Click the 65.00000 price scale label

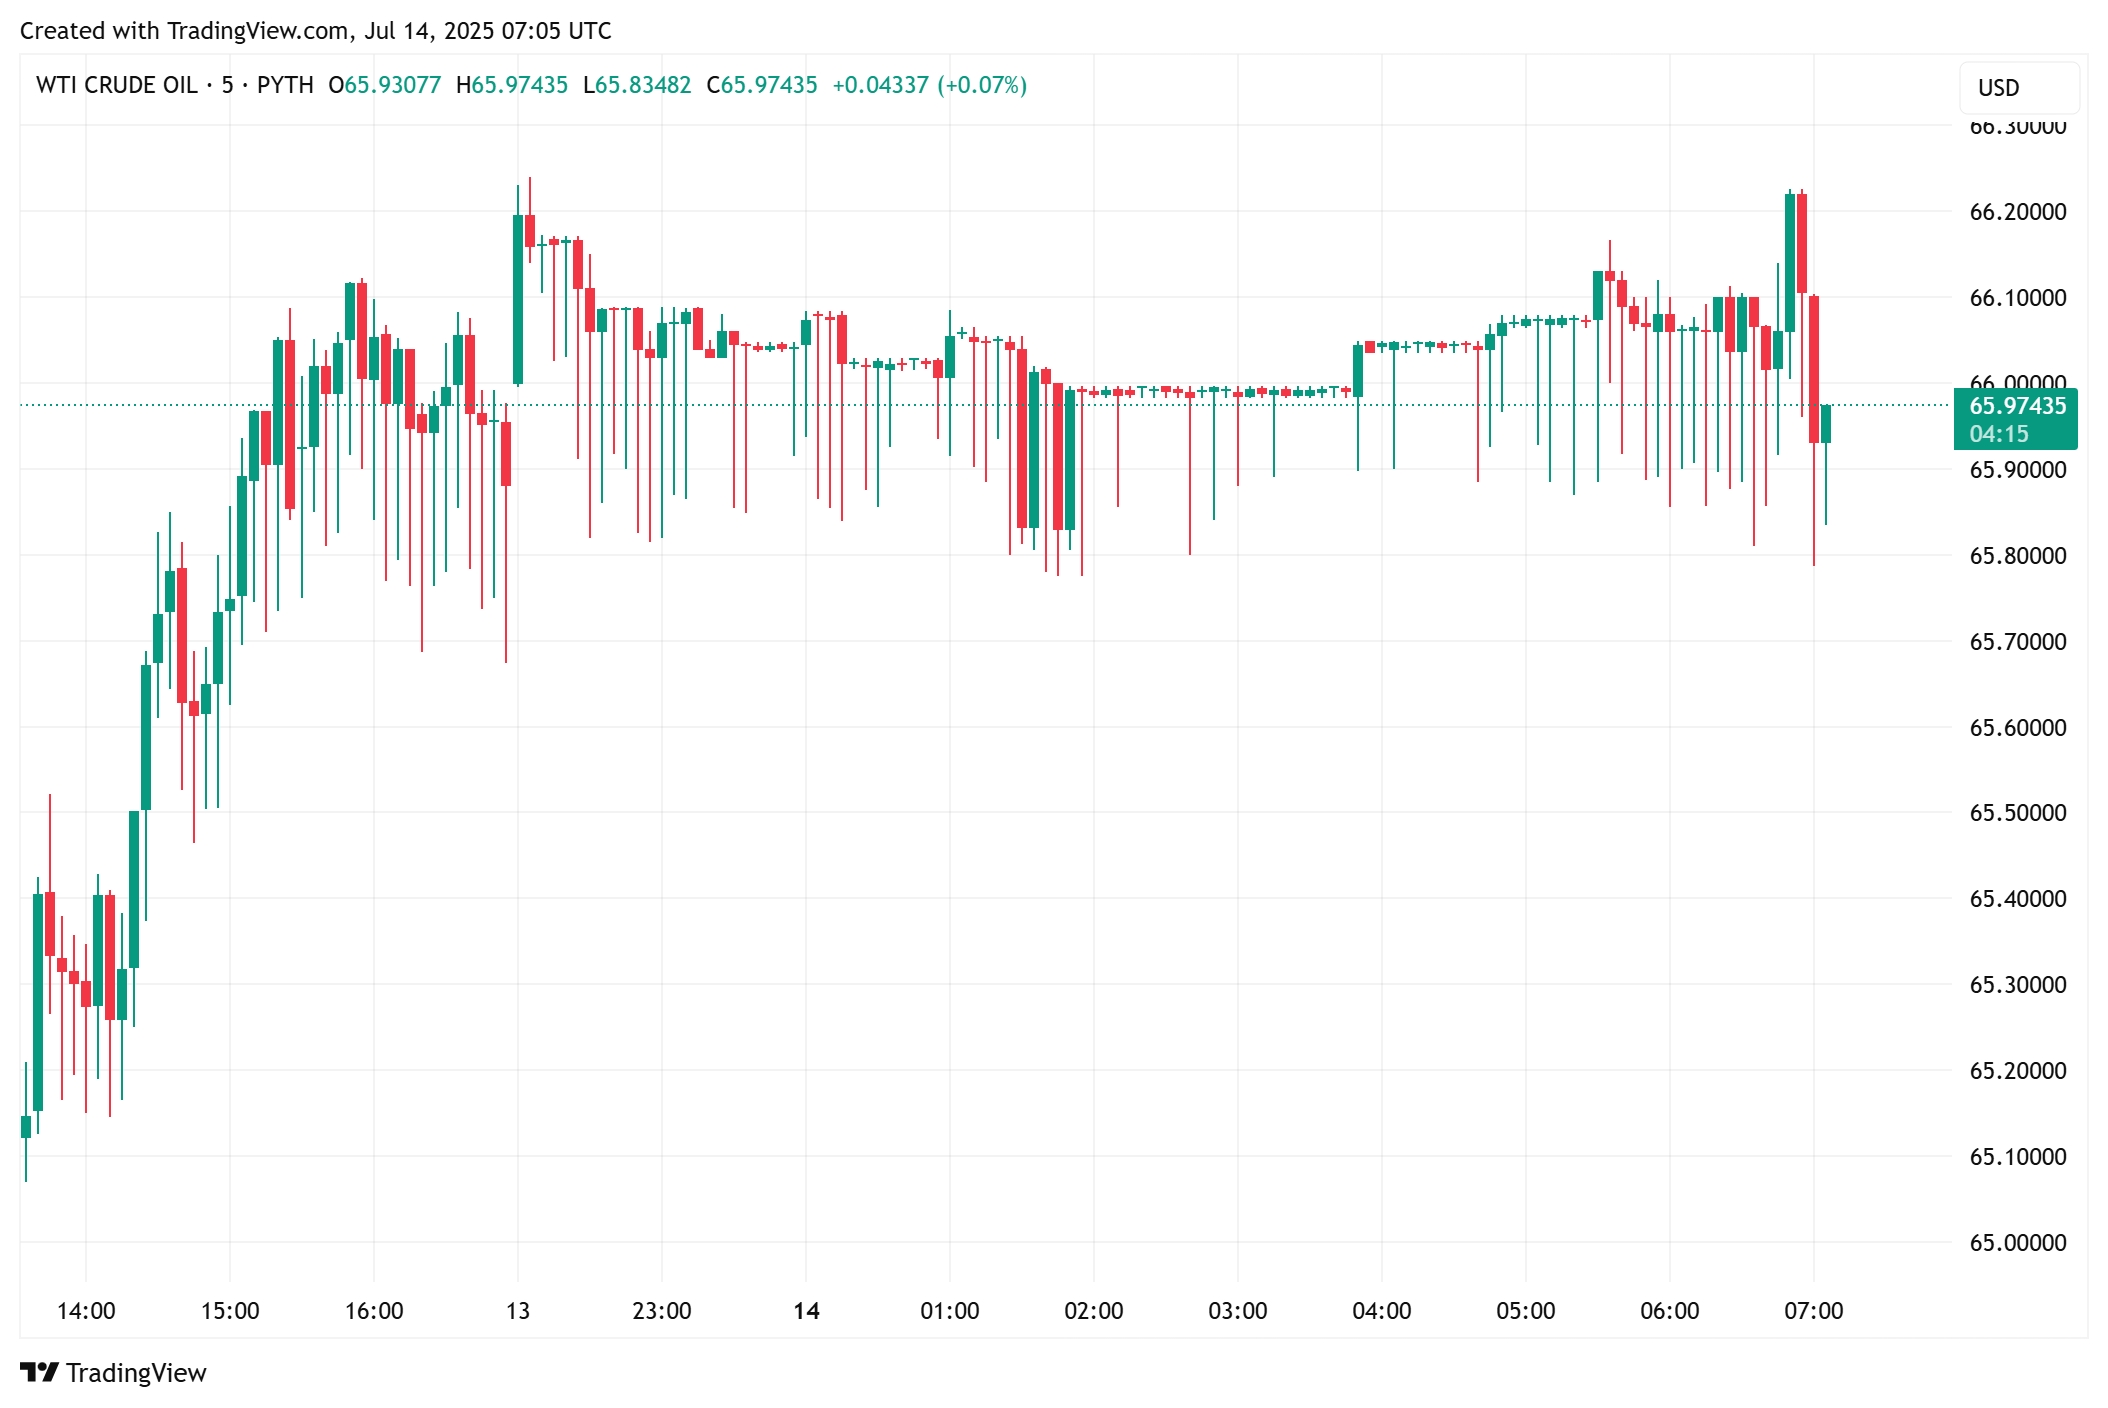[2017, 1243]
